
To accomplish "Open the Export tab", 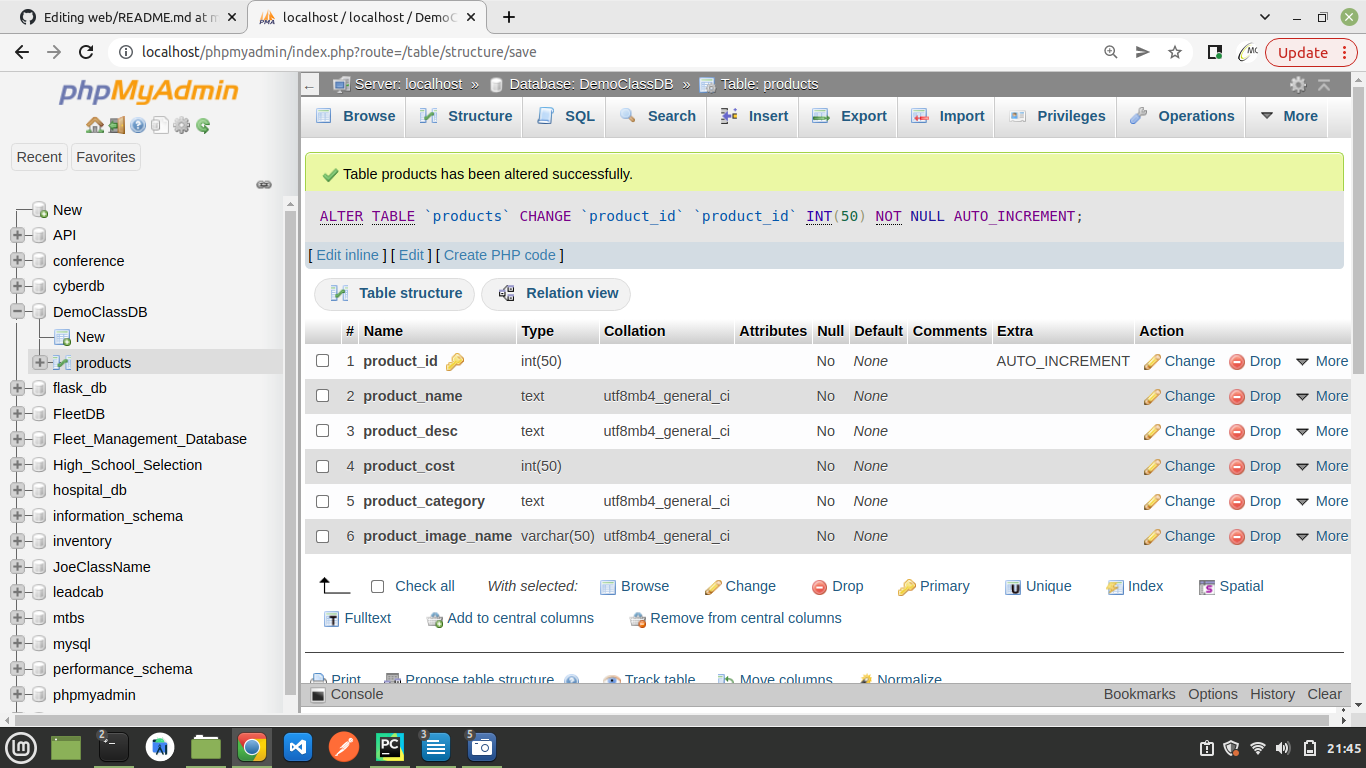I will (850, 116).
